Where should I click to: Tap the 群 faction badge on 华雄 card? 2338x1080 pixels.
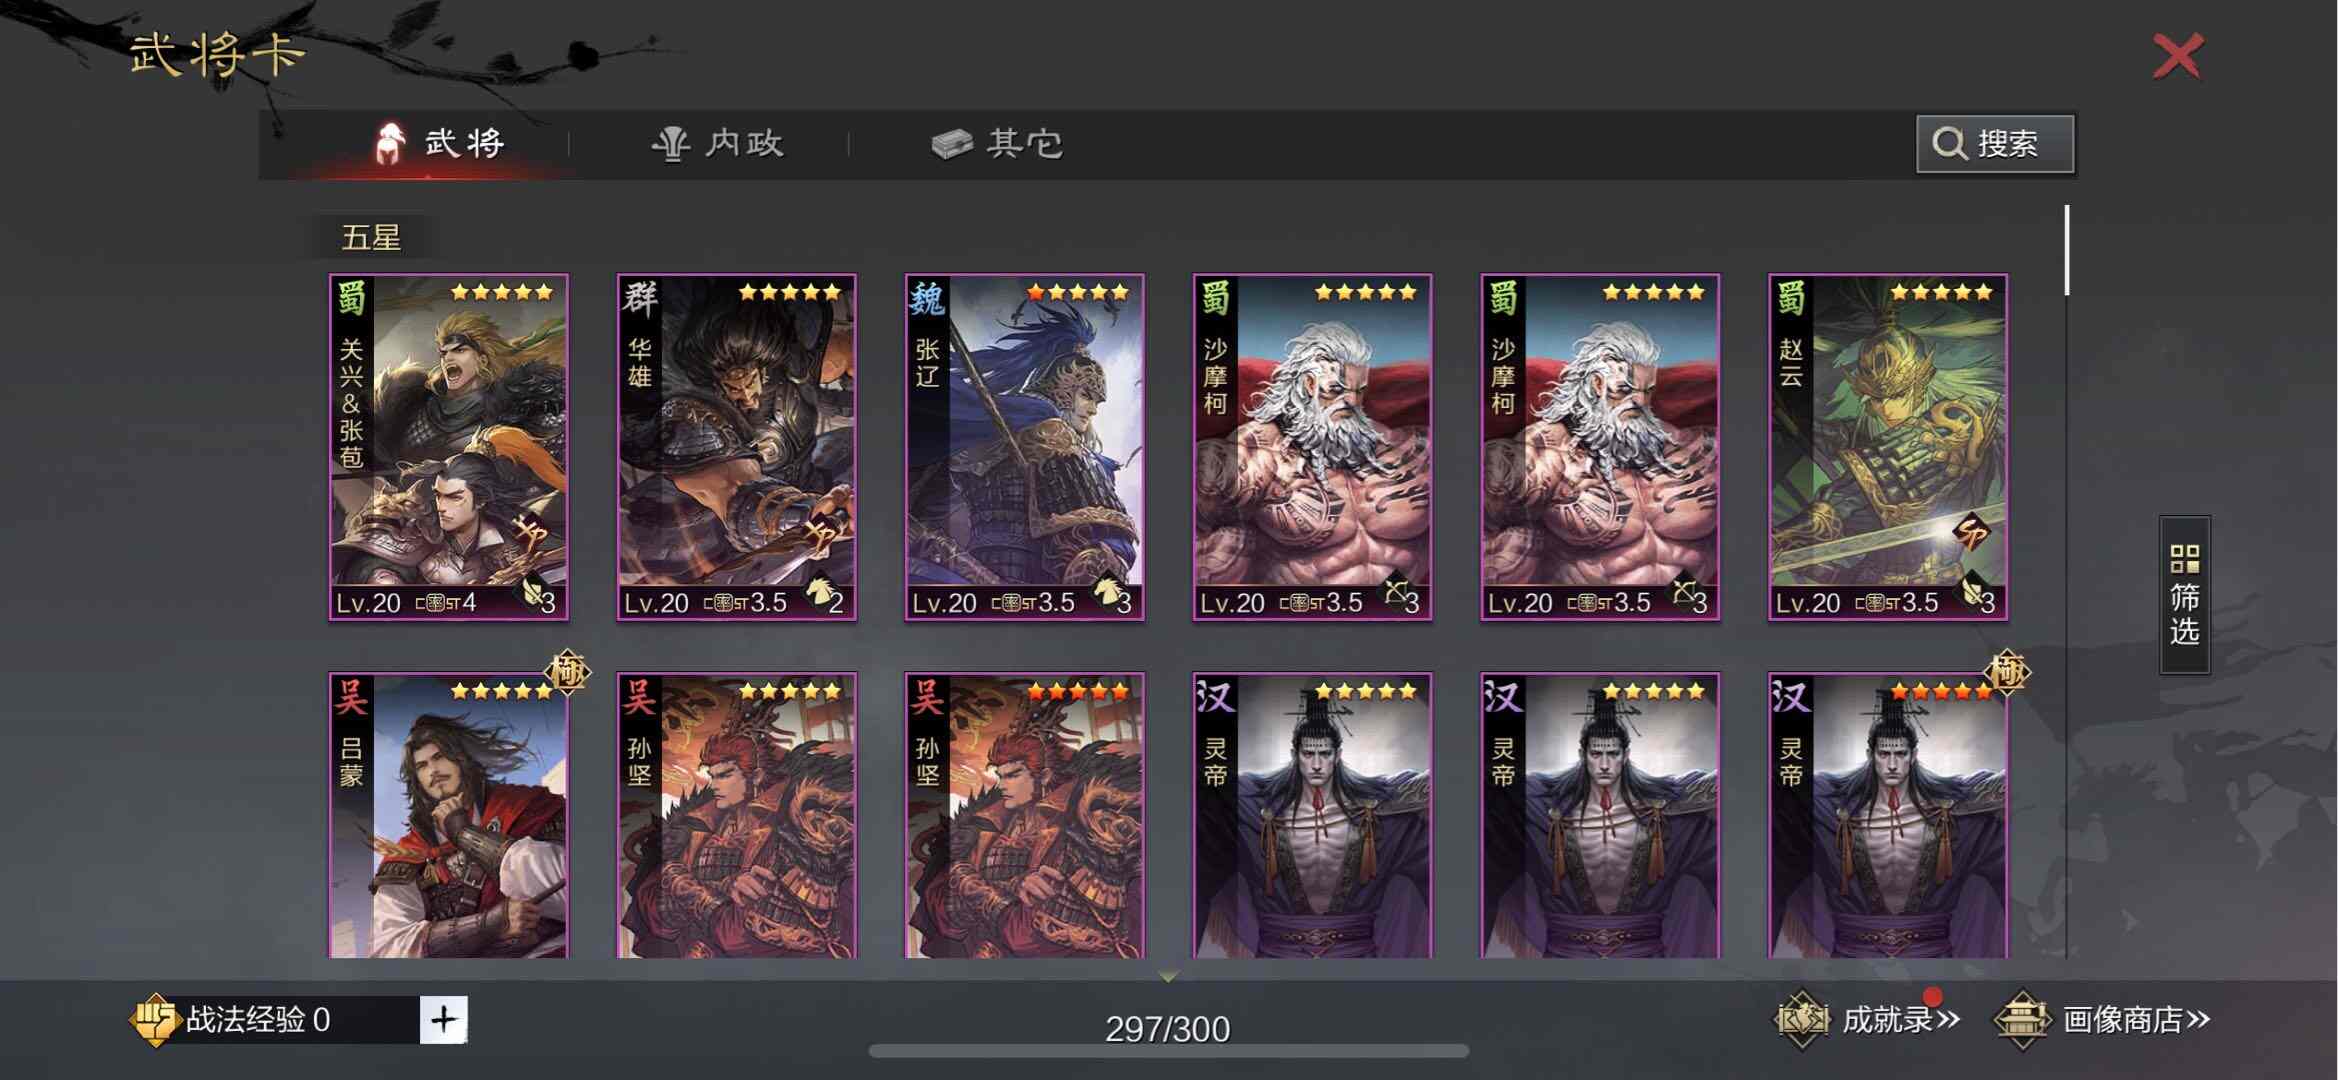(x=640, y=299)
